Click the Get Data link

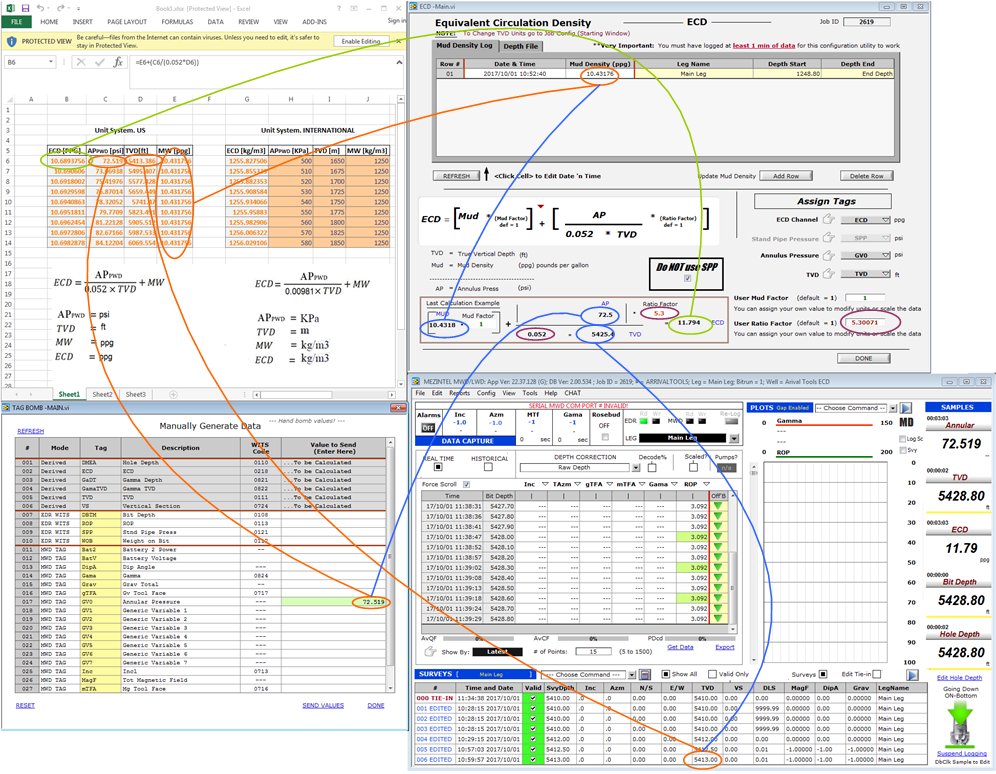point(680,647)
